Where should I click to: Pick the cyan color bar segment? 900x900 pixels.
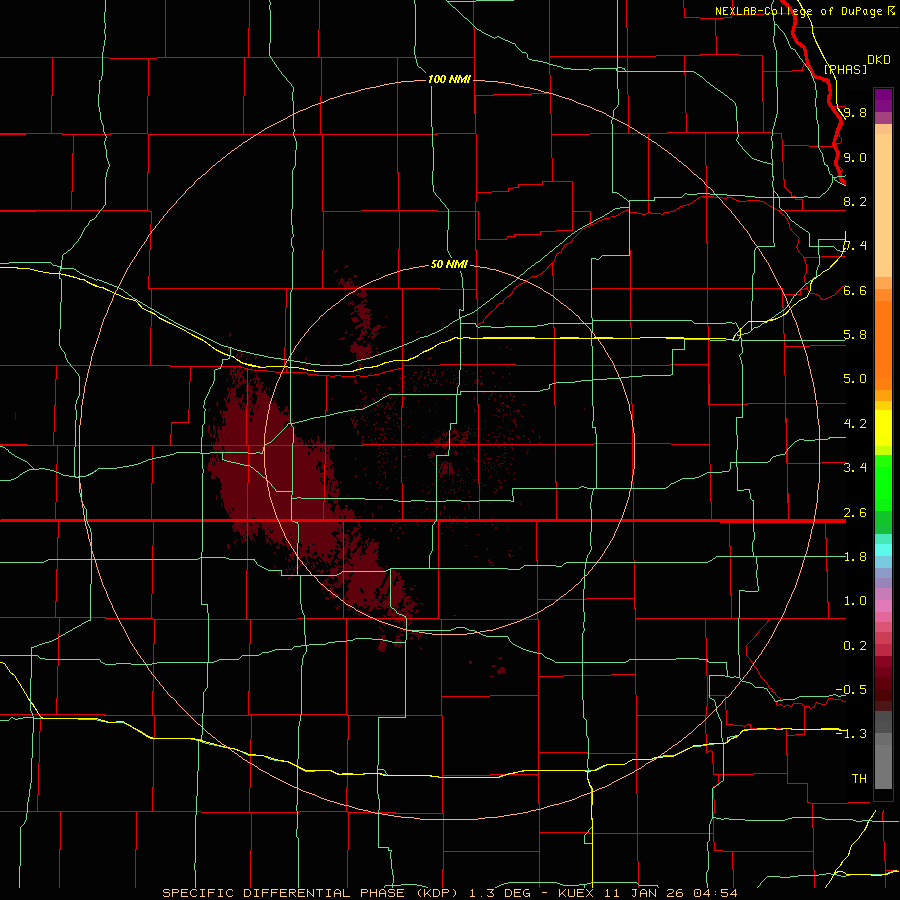pos(883,549)
